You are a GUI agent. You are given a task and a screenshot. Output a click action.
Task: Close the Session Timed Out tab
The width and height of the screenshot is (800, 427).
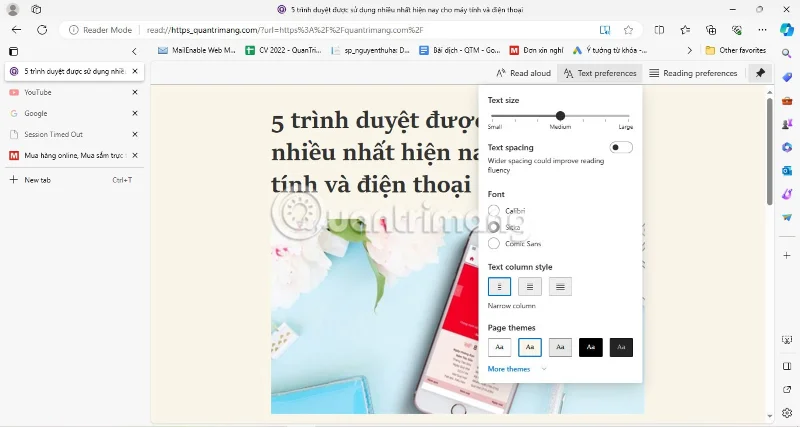(x=135, y=134)
